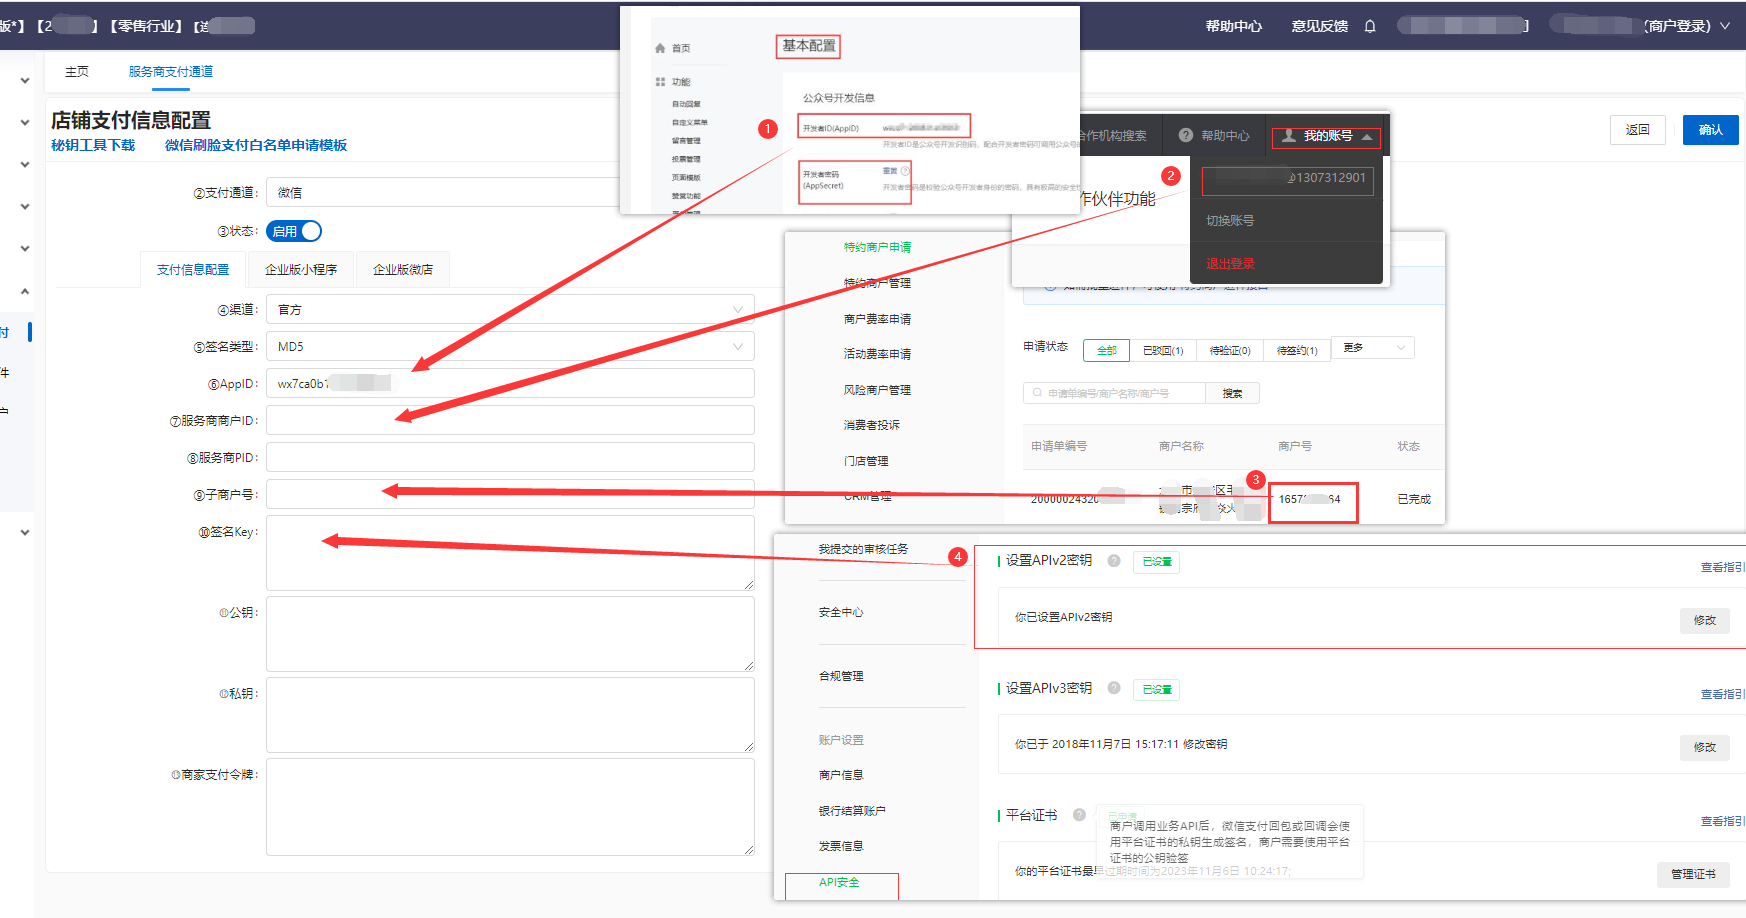Open the 支付信息配置 tab
This screenshot has width=1746, height=918.
pos(193,270)
